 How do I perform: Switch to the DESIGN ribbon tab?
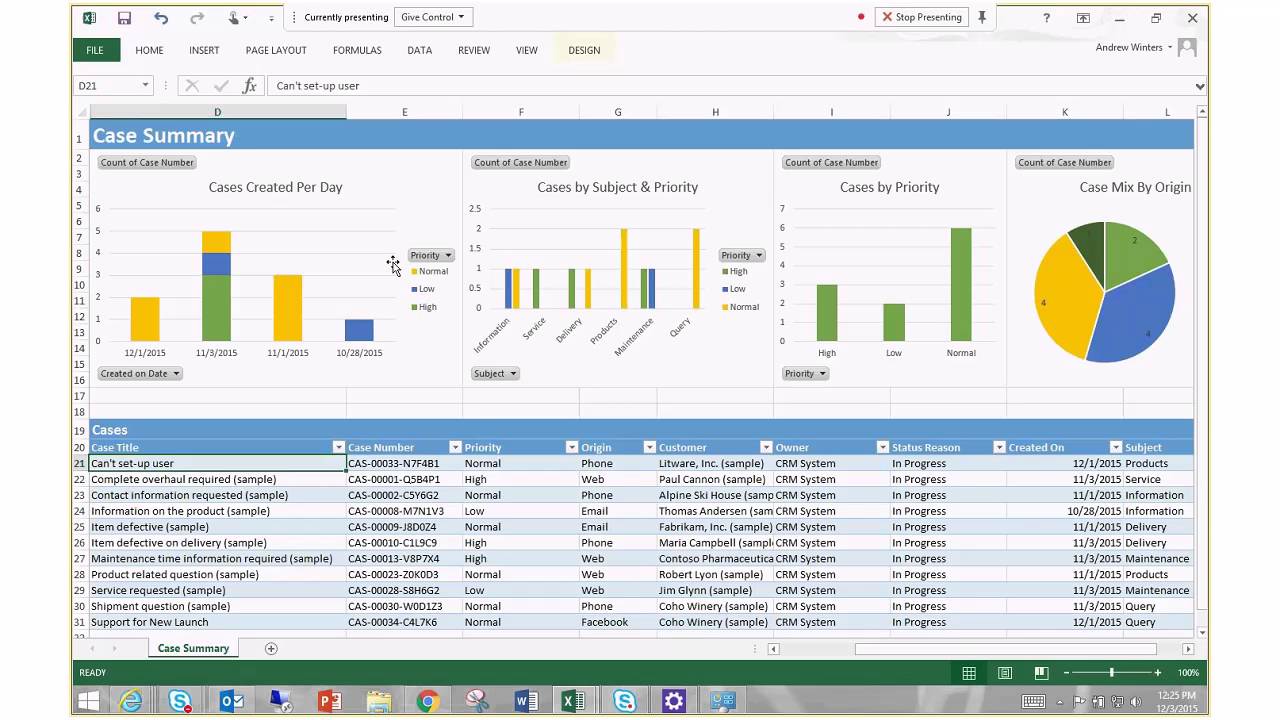(x=584, y=50)
